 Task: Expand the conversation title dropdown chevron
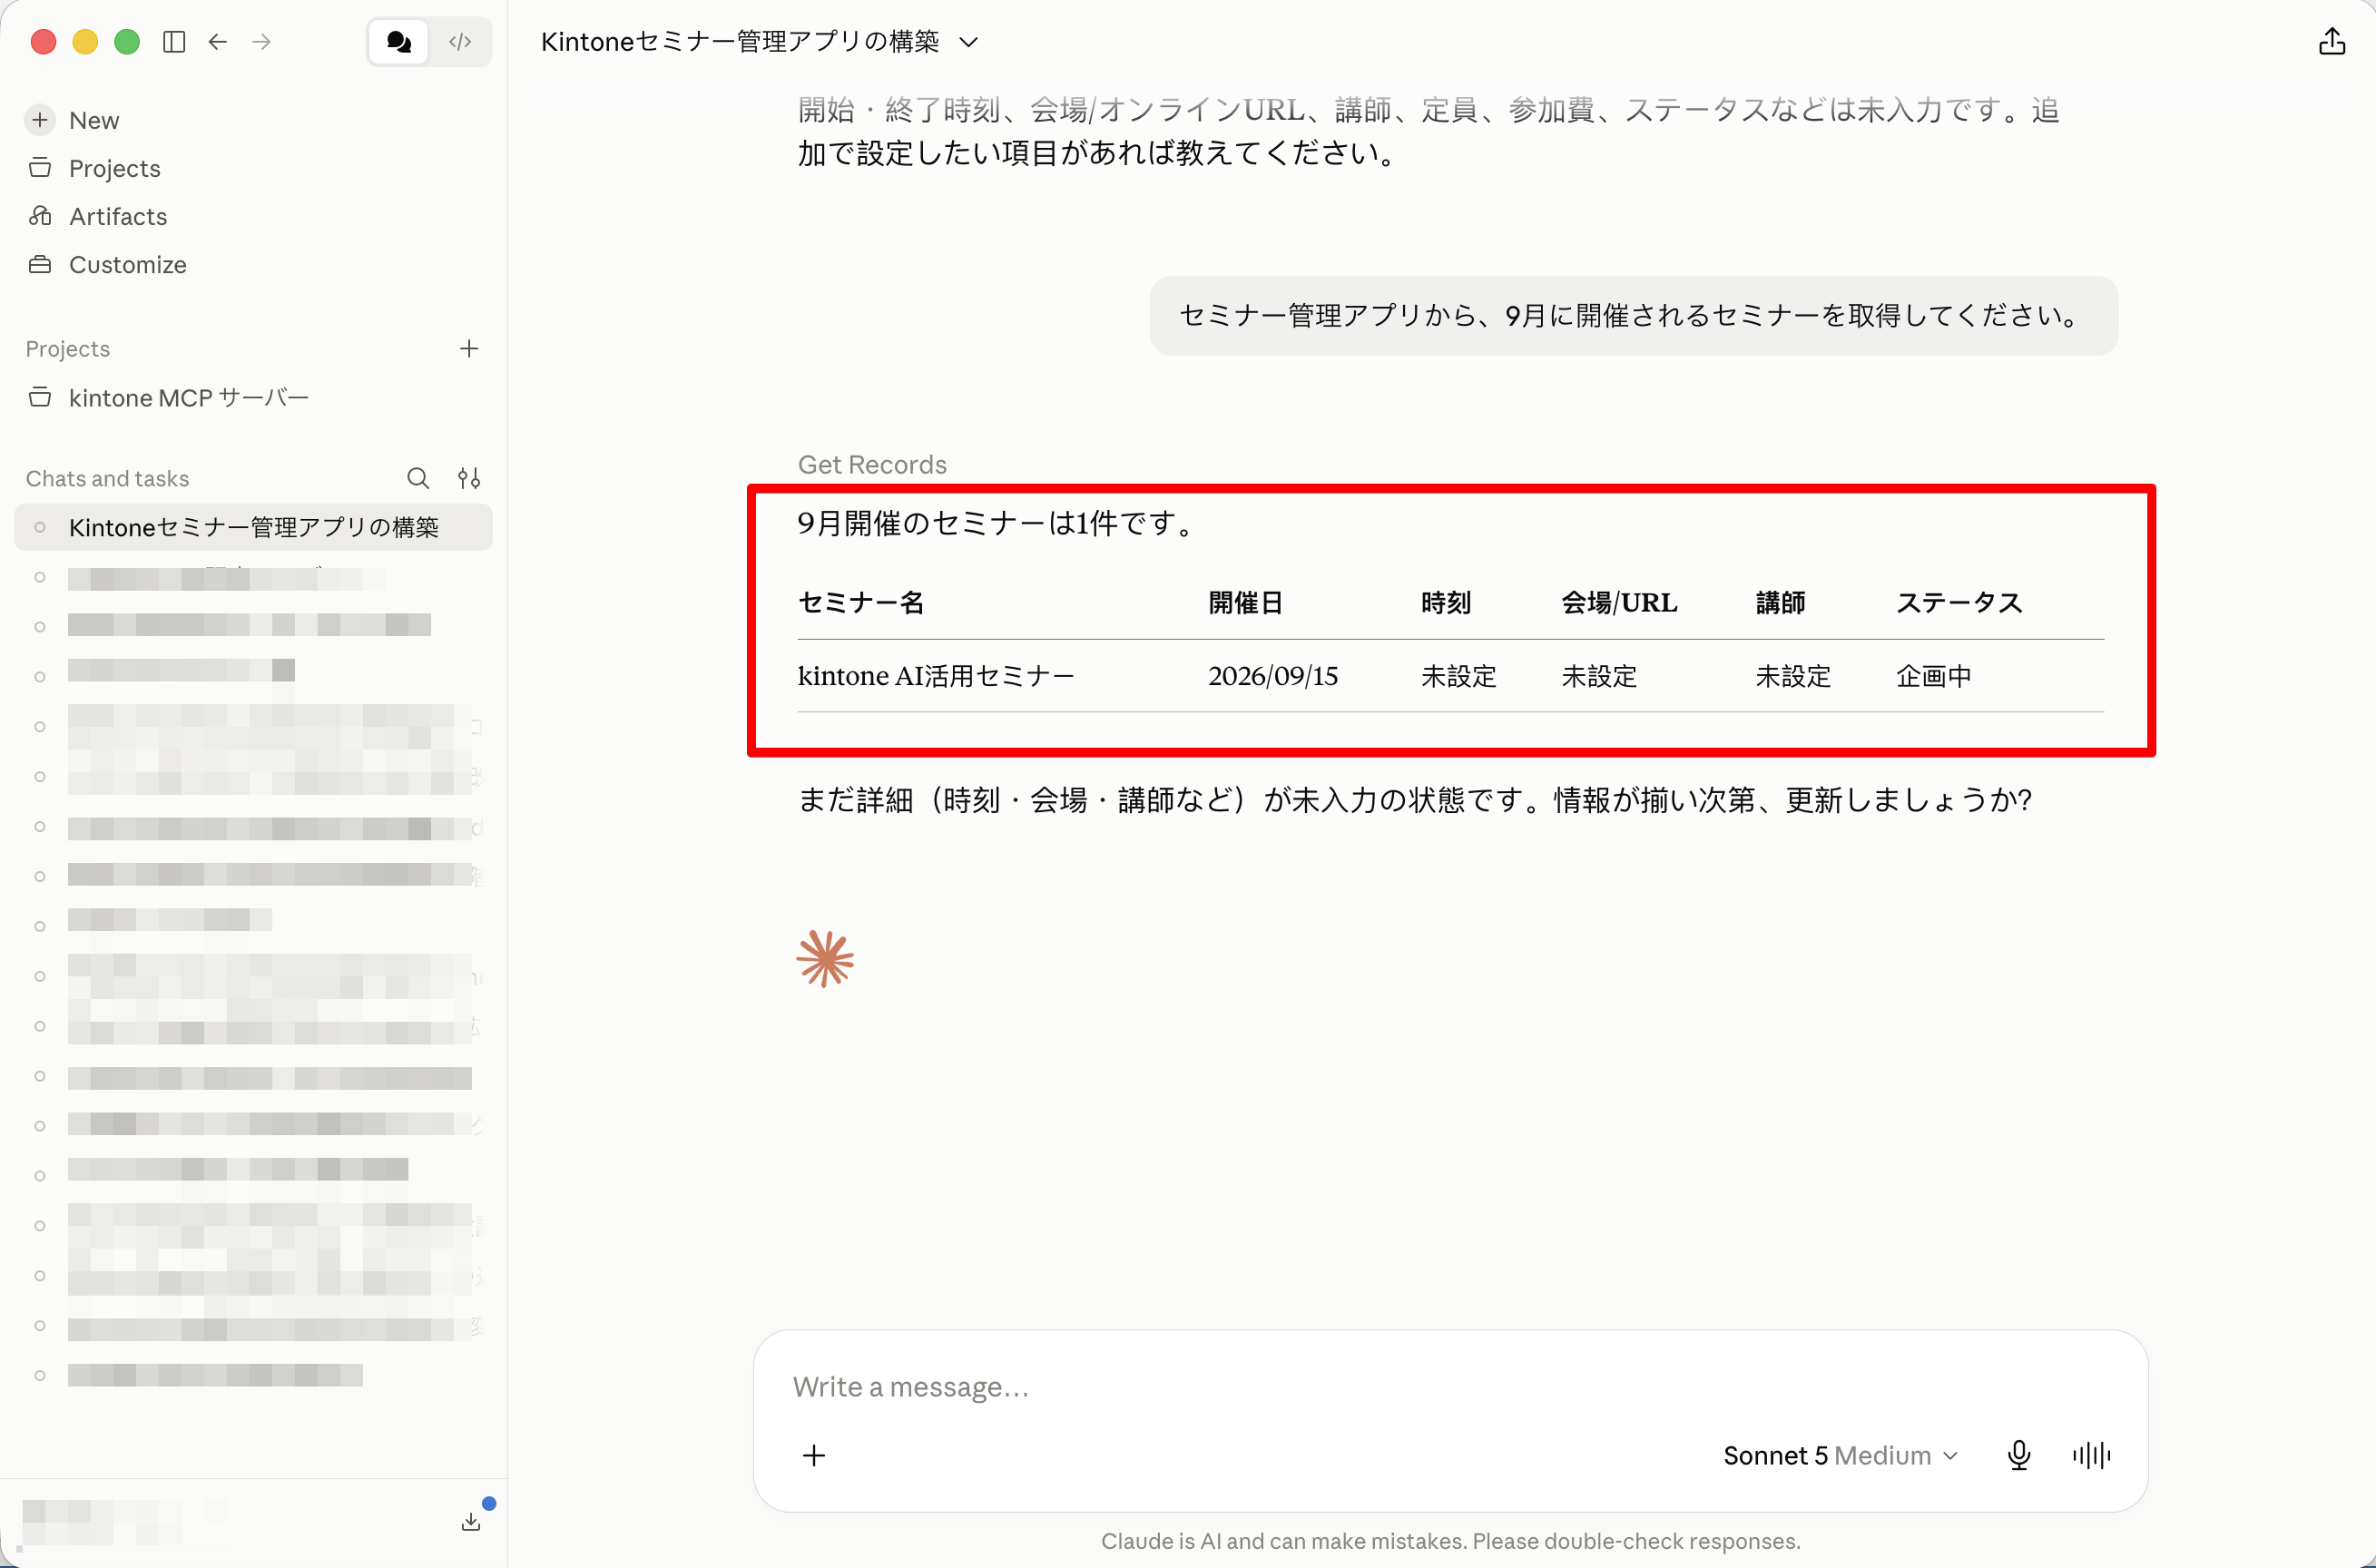[968, 42]
